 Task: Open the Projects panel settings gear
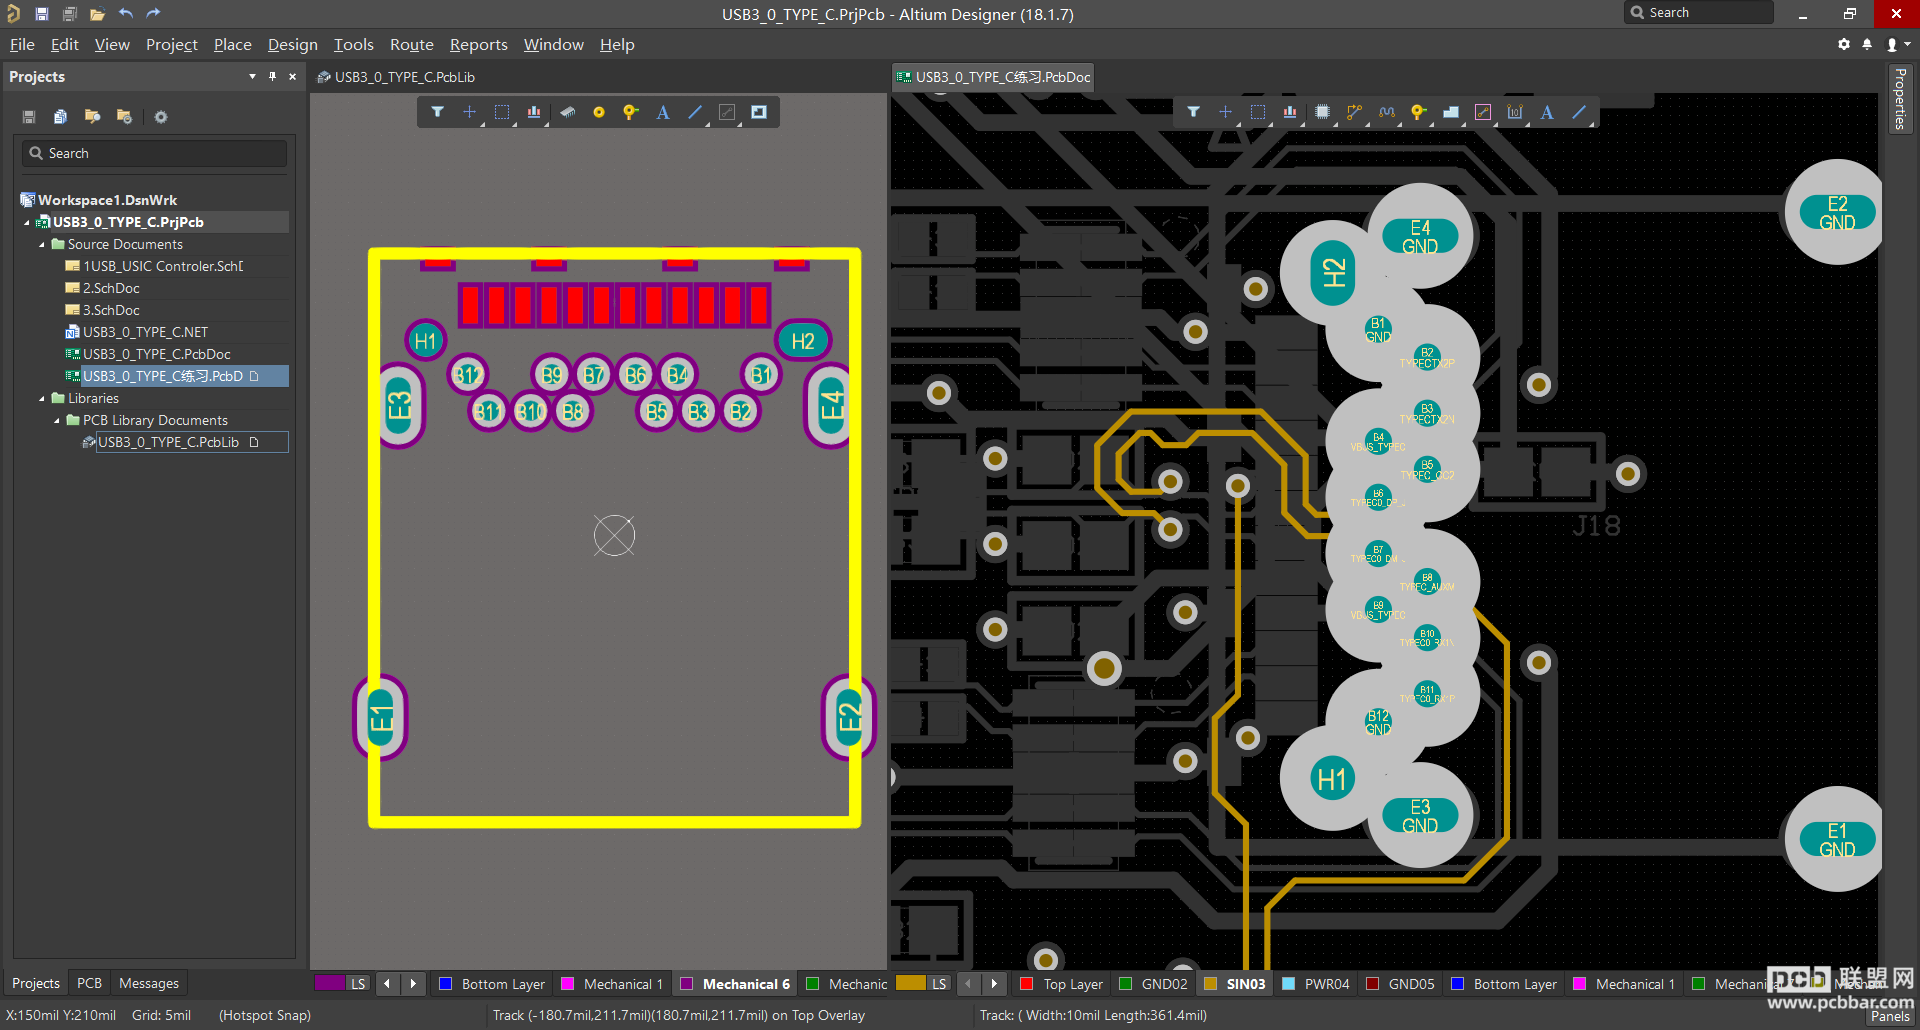[x=161, y=117]
